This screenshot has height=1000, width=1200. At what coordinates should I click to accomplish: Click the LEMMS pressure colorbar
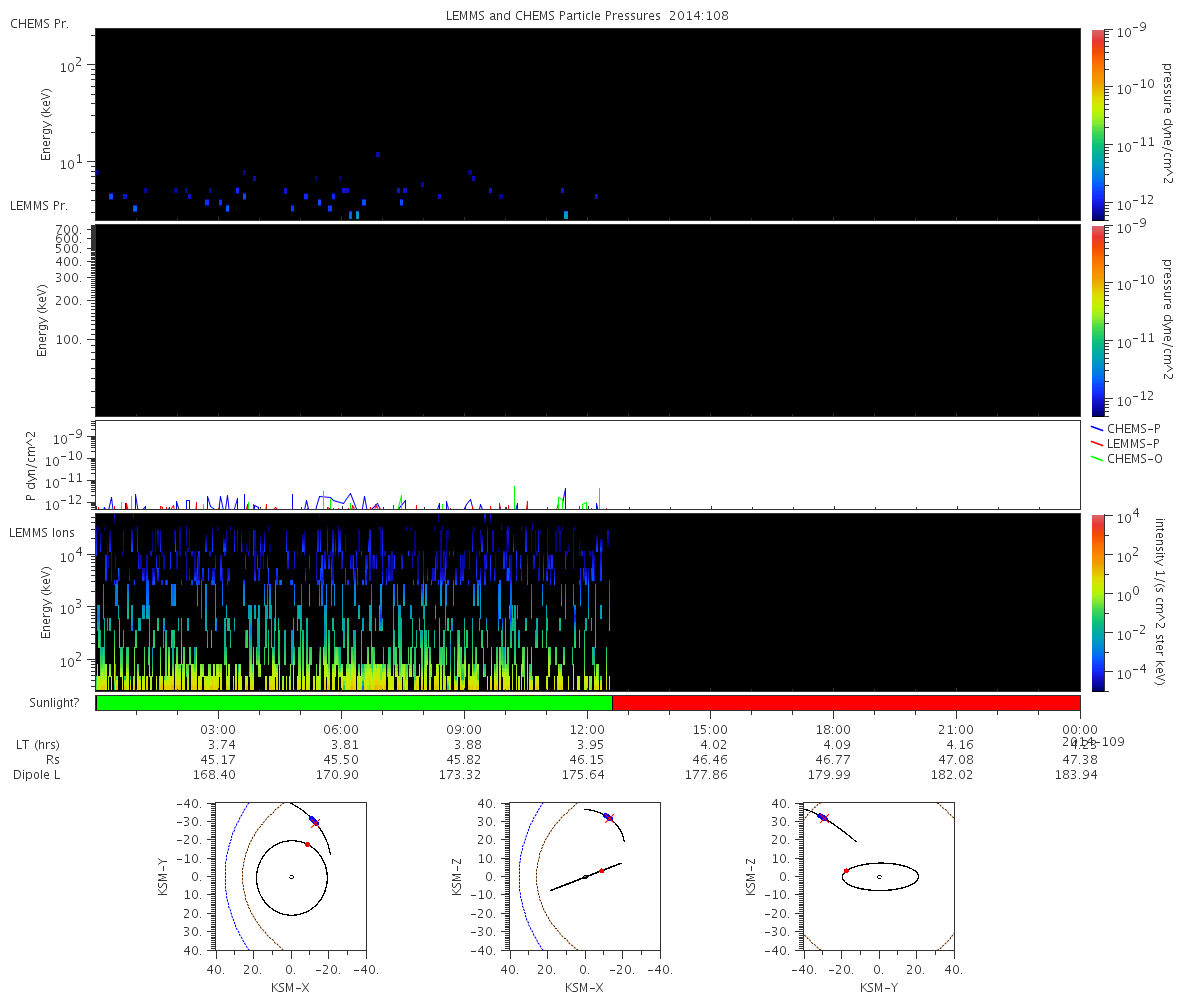1097,320
